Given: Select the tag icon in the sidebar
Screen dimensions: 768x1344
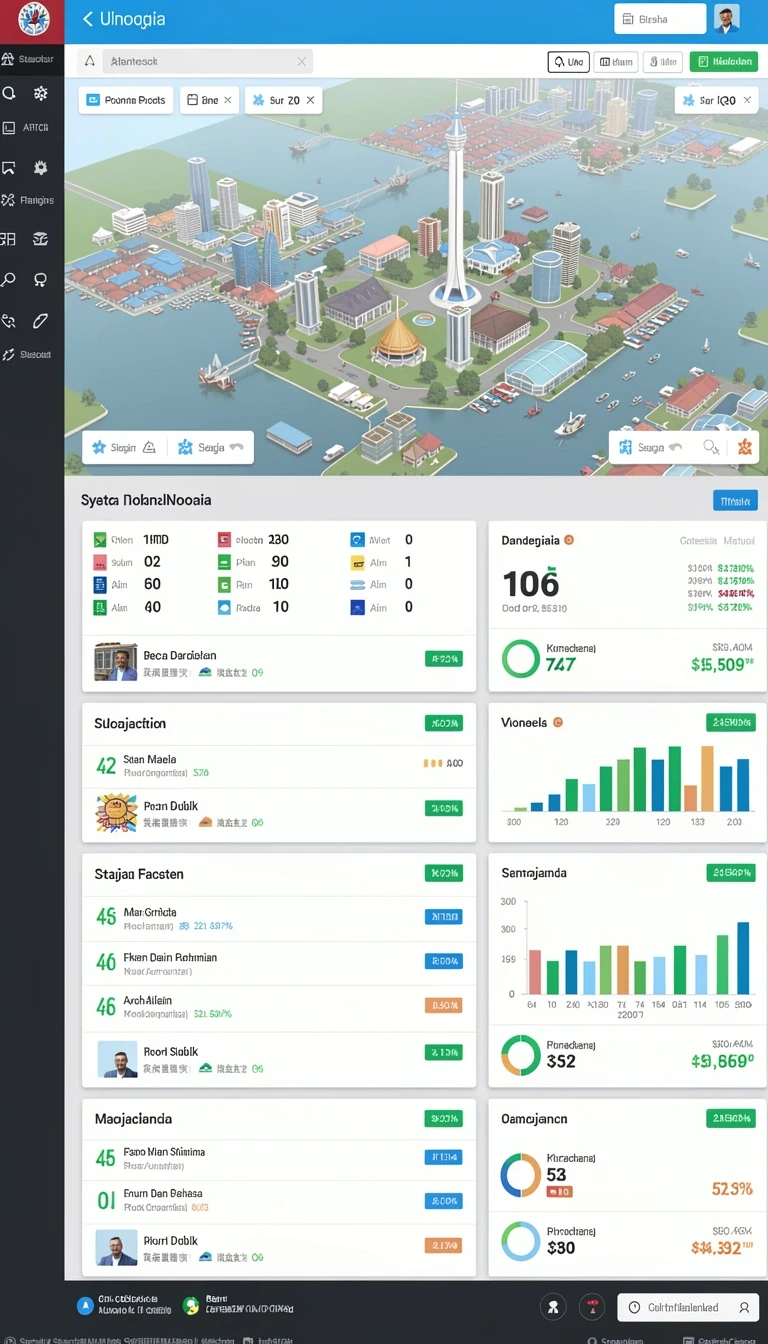Looking at the screenshot, I should [x=10, y=321].
